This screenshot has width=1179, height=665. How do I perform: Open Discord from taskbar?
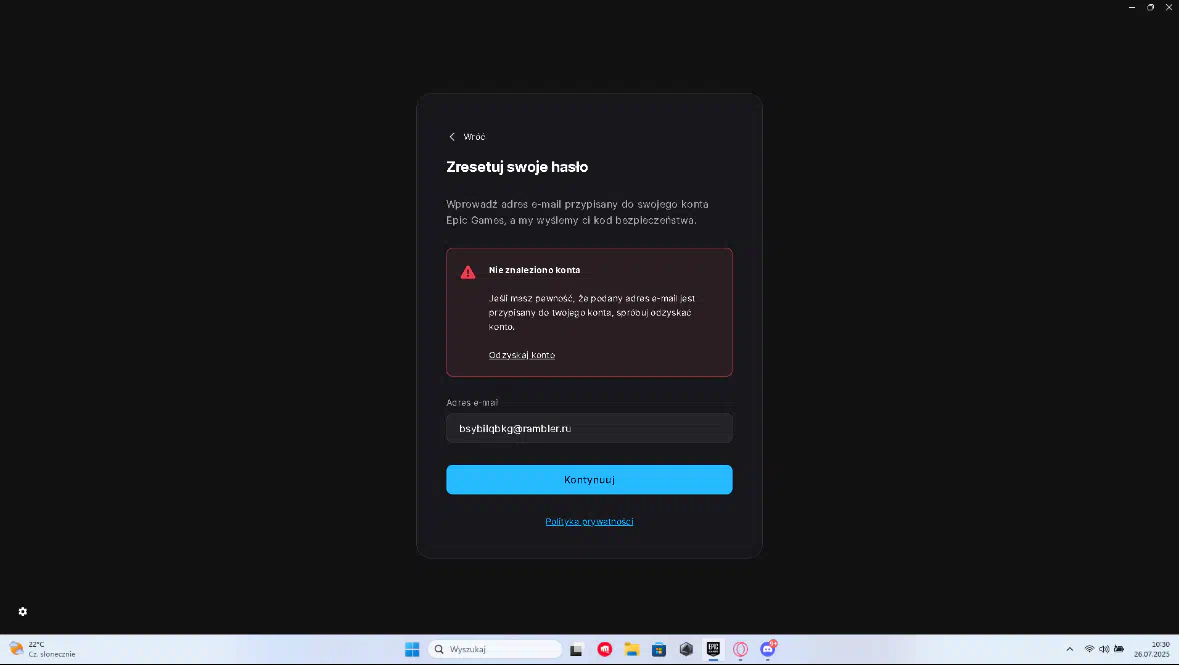pyautogui.click(x=768, y=649)
